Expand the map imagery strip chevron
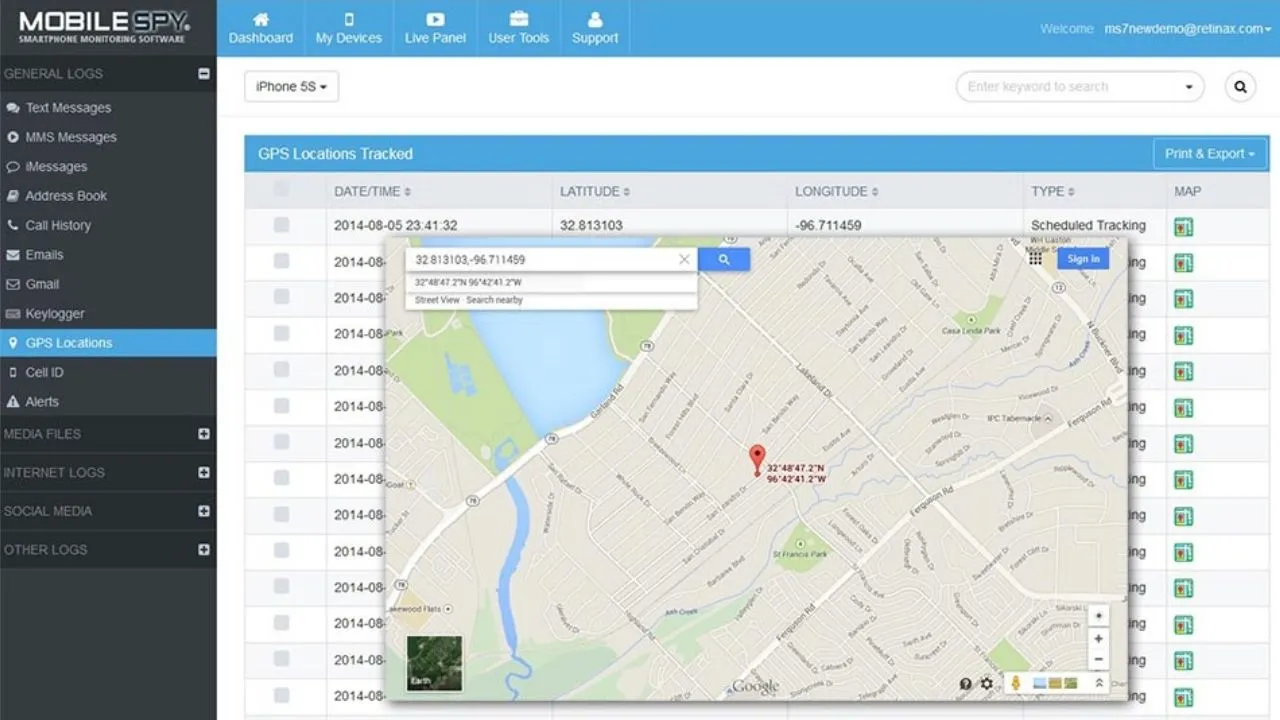This screenshot has height=720, width=1280. (x=1098, y=683)
